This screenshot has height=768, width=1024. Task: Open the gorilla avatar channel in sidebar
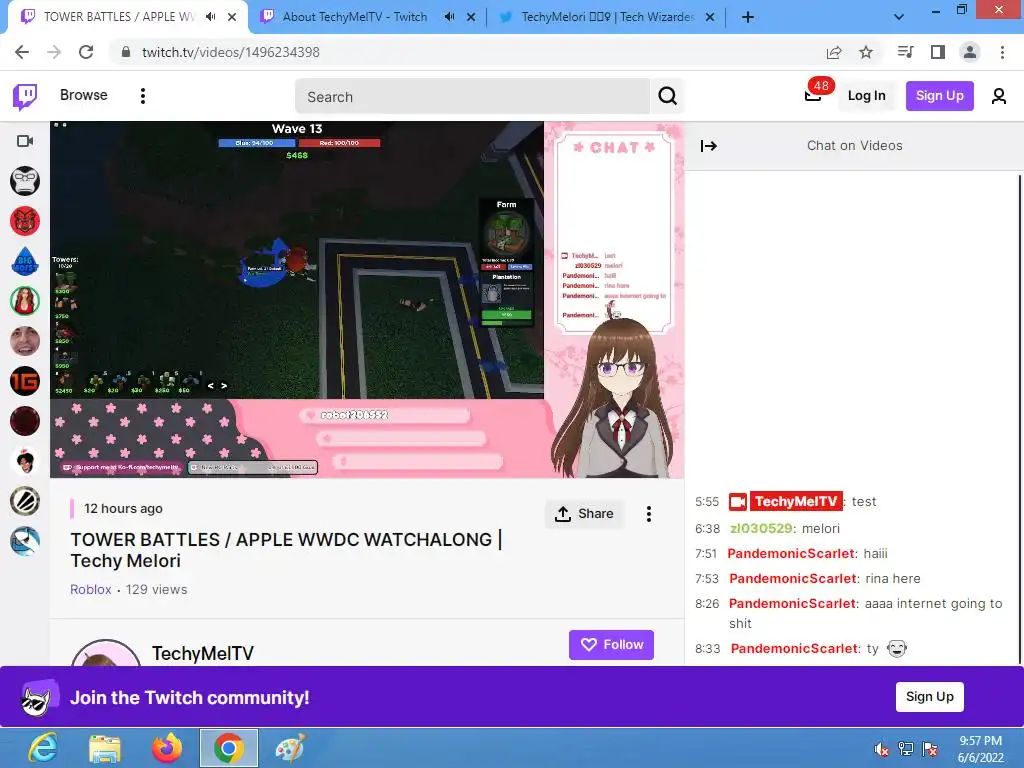coord(25,181)
